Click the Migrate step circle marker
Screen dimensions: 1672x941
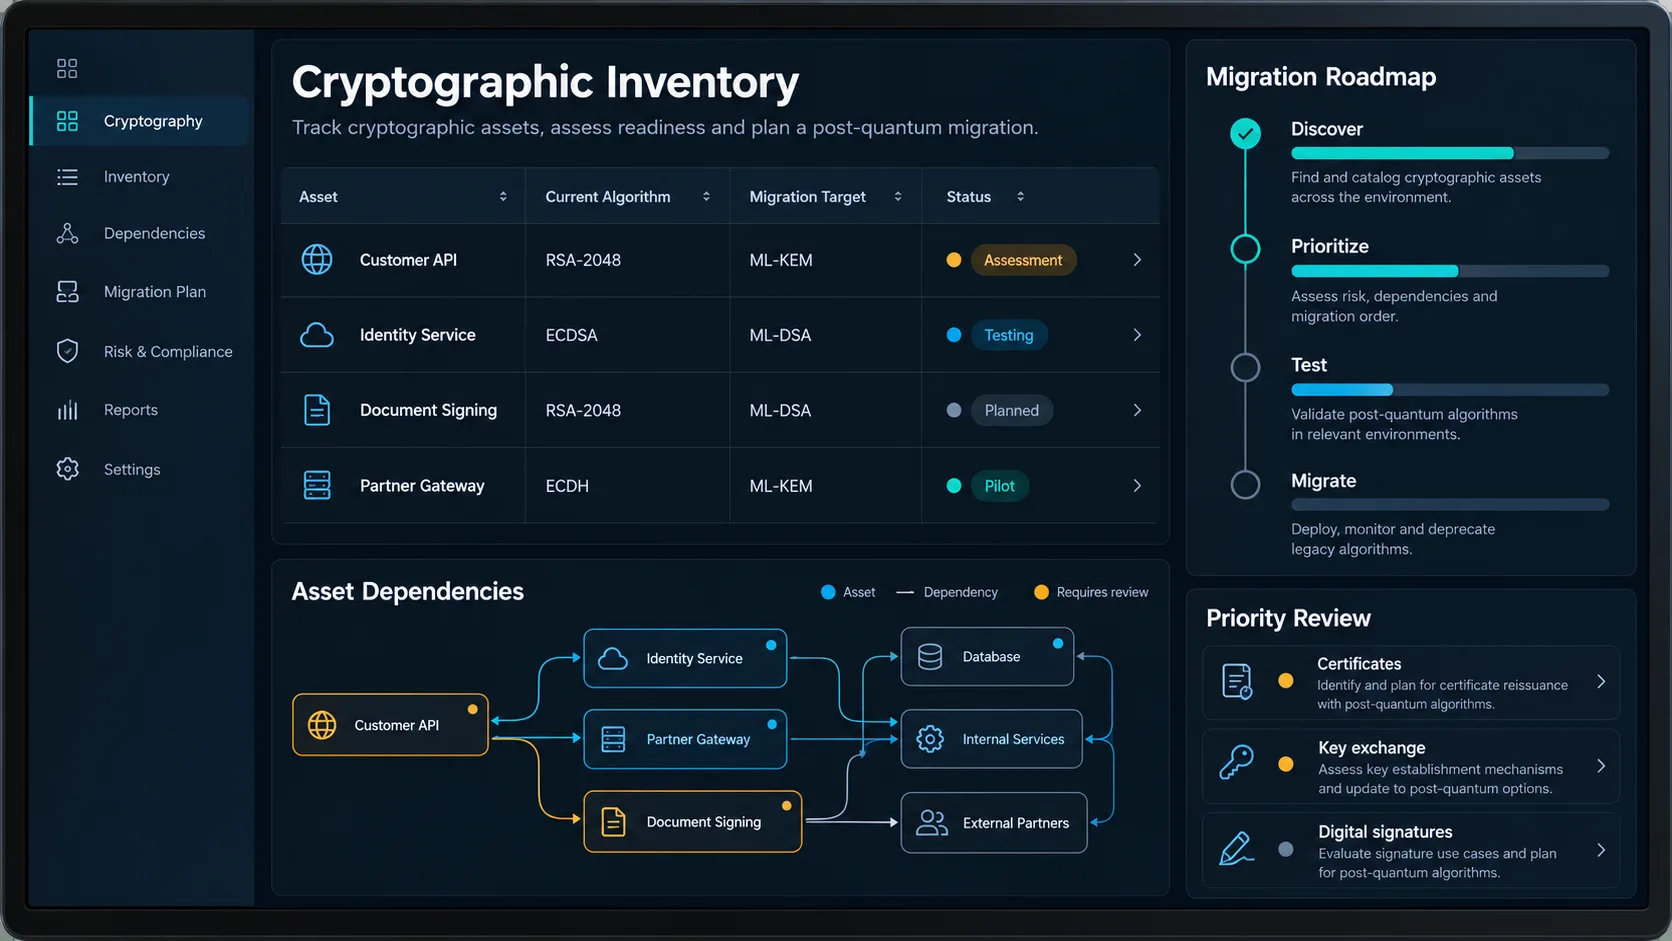click(1245, 484)
